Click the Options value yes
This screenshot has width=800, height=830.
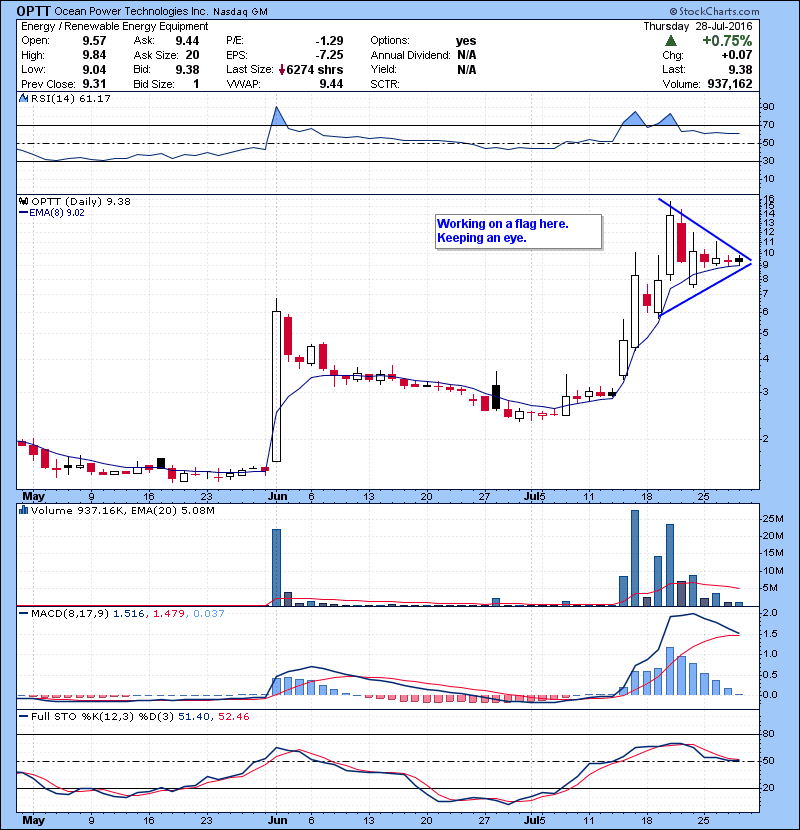(466, 41)
